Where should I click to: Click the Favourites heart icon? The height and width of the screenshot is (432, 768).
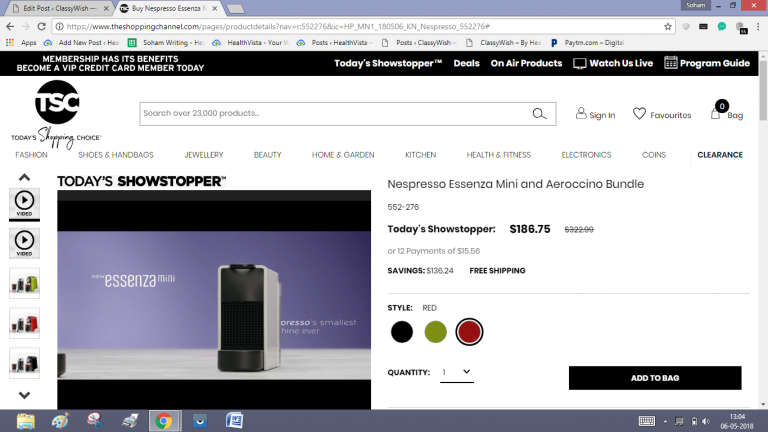pos(639,114)
